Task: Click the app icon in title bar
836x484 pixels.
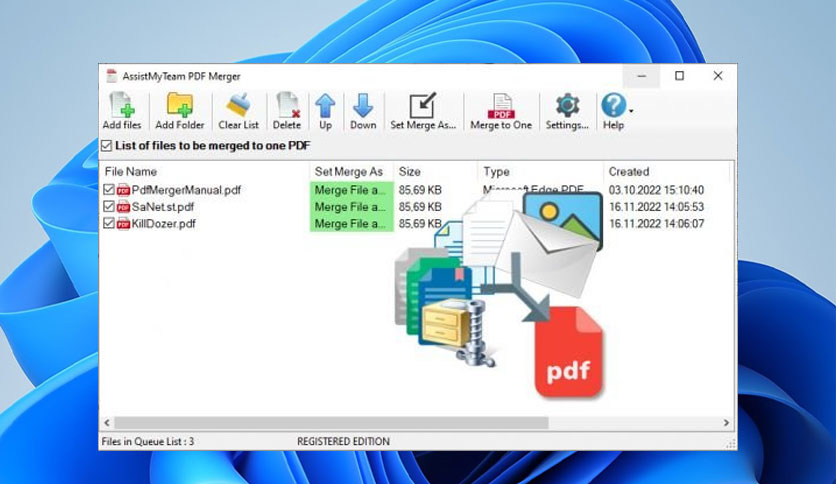Action: click(x=111, y=76)
